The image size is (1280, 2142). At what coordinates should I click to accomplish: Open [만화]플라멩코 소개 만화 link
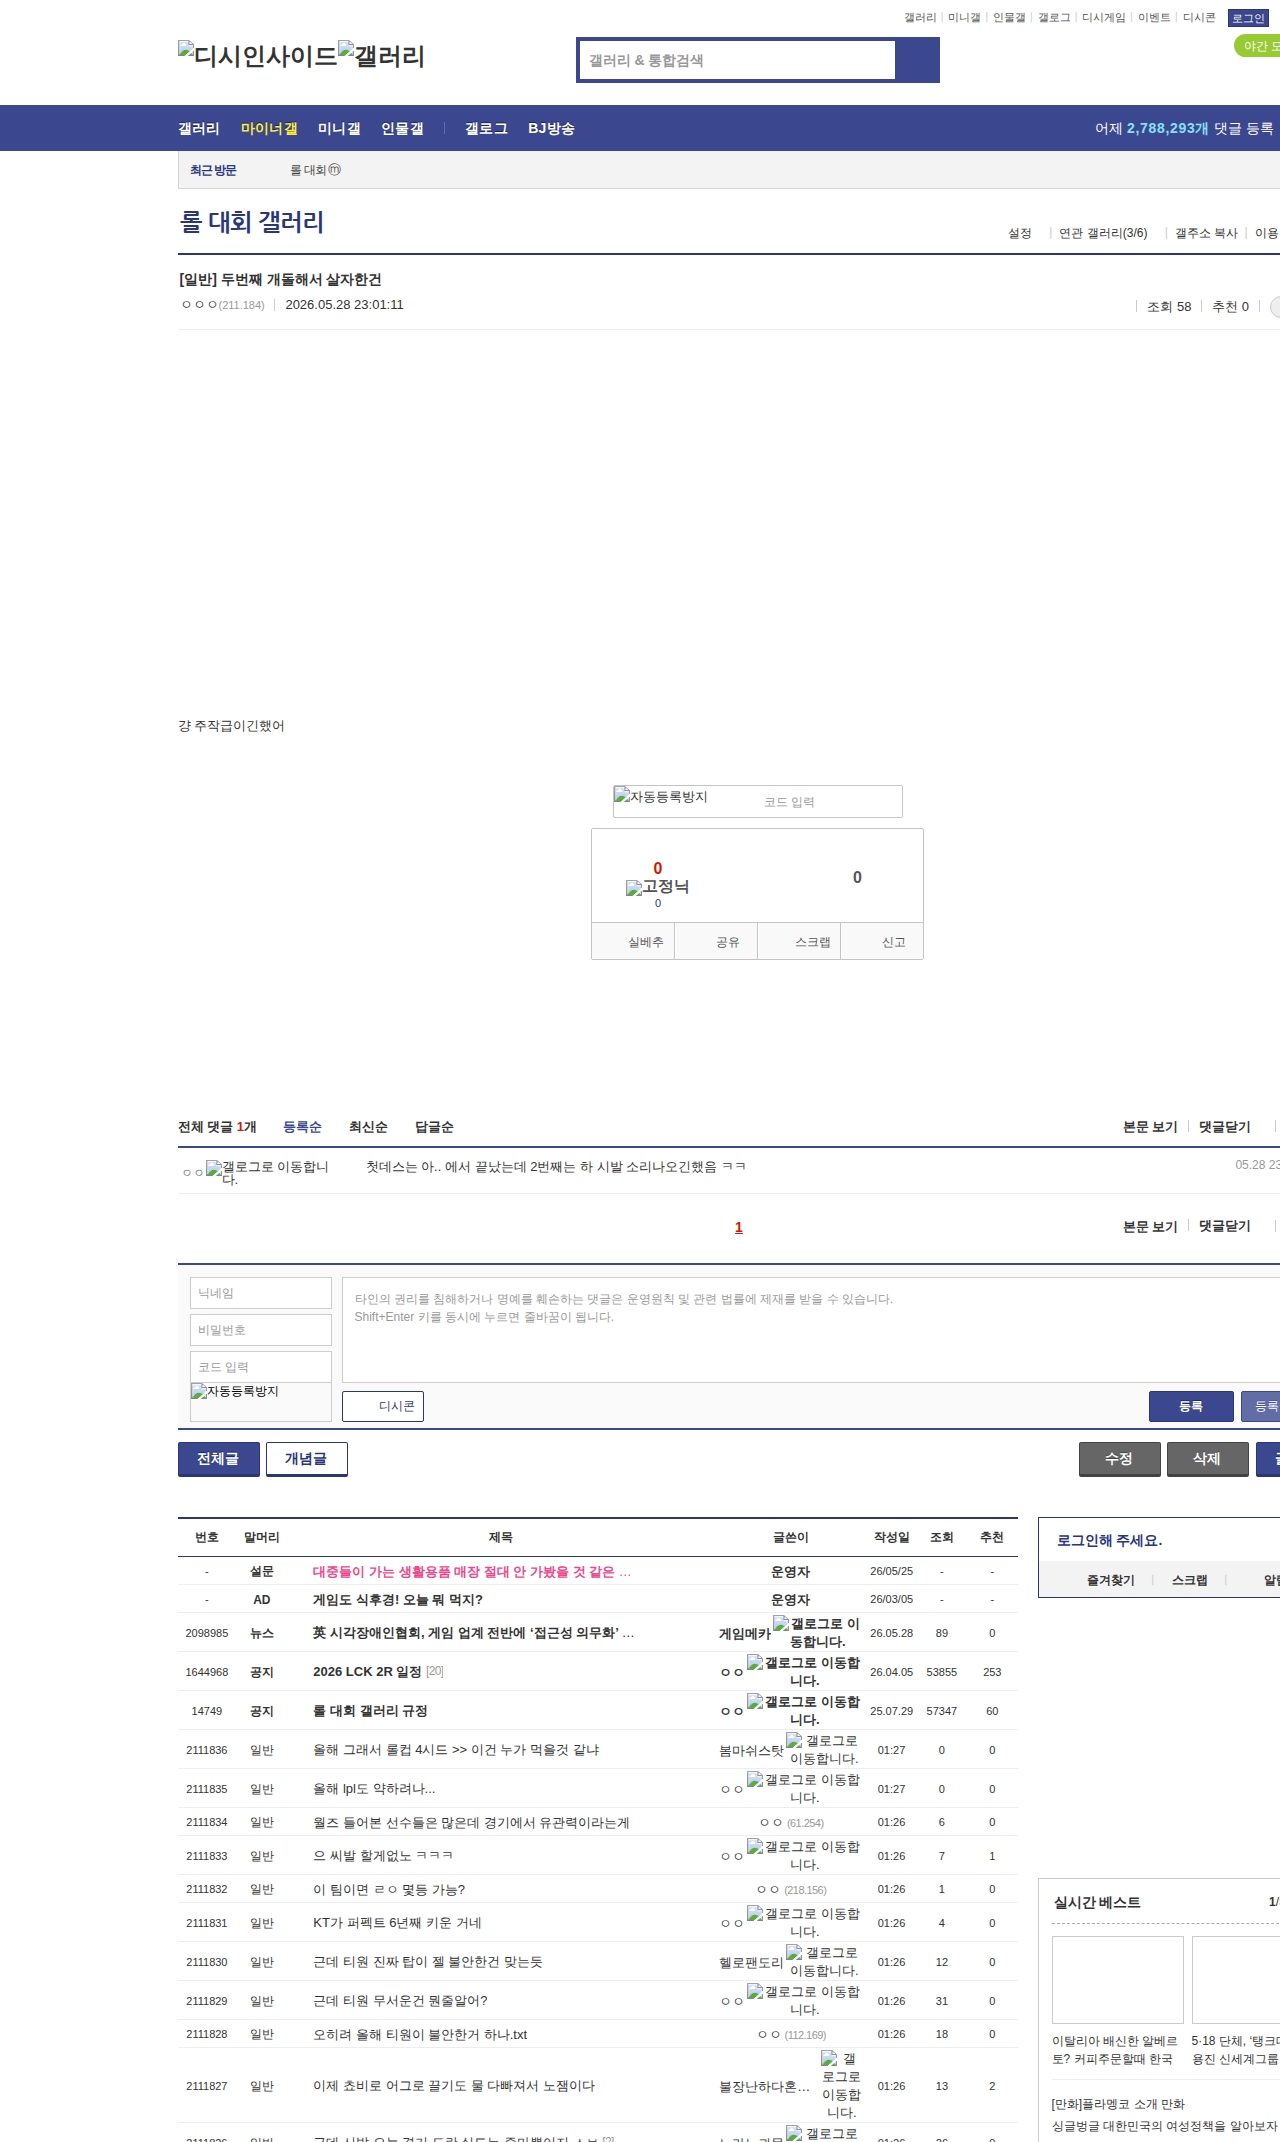(x=1118, y=2104)
